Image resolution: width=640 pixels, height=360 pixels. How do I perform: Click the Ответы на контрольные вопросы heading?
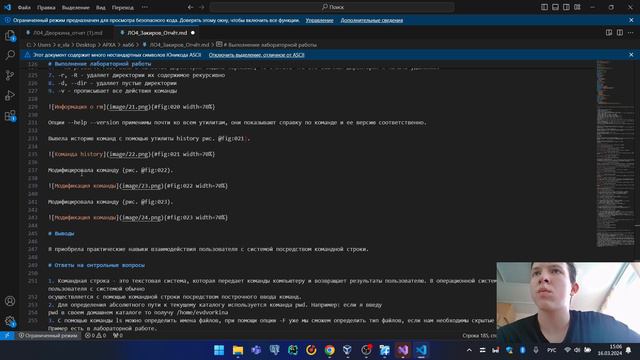(96, 265)
